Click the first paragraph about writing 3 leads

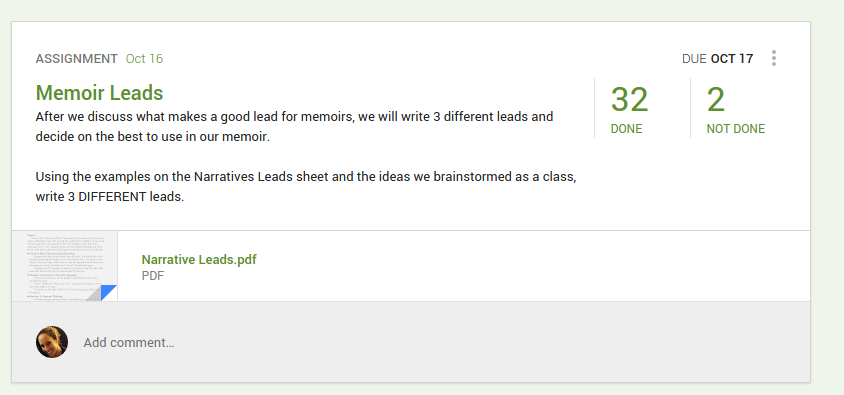tap(294, 126)
